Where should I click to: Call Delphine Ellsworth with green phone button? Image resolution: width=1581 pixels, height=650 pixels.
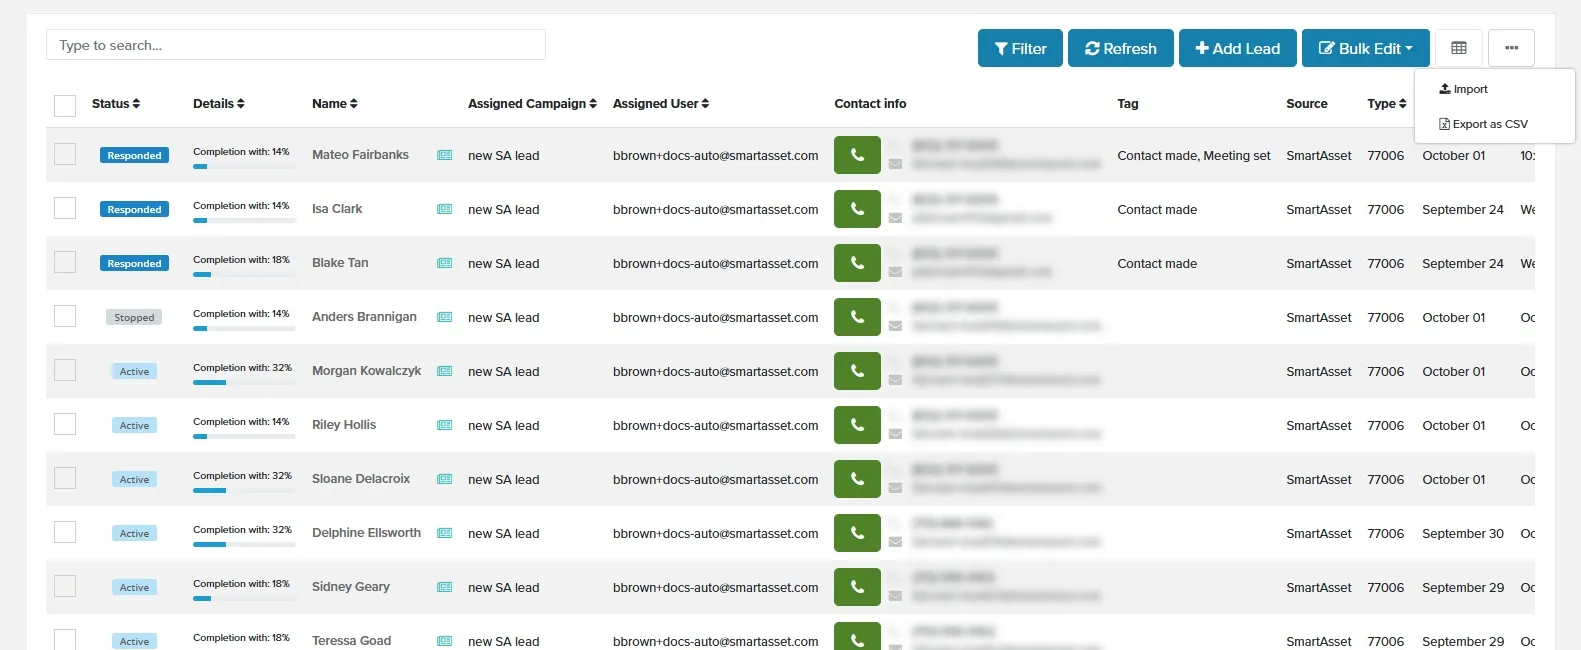857,533
